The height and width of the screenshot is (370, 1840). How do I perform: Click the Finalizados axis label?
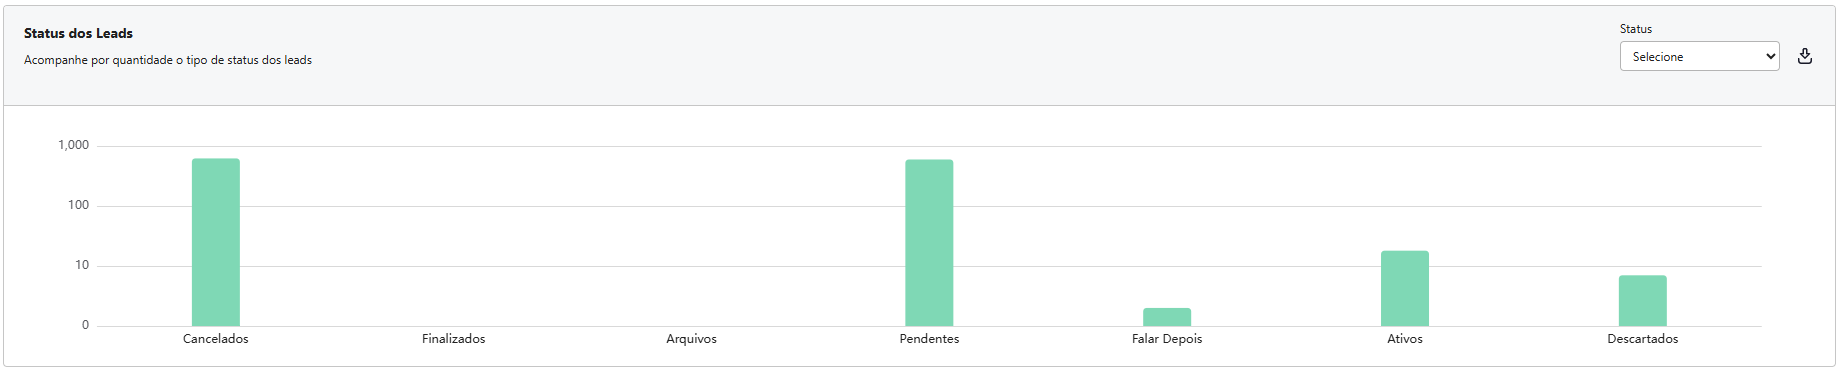click(x=454, y=339)
